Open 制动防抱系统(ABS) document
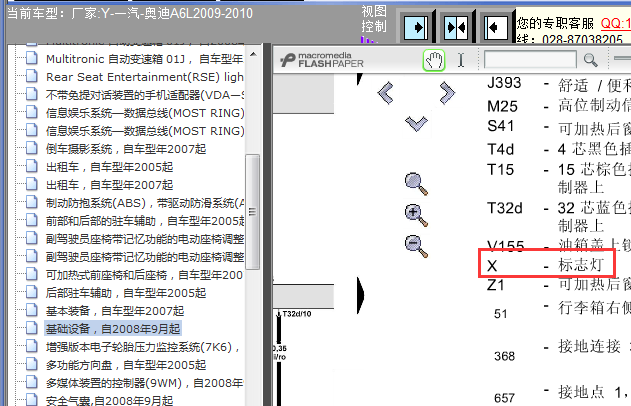631x406 pixels. point(145,203)
